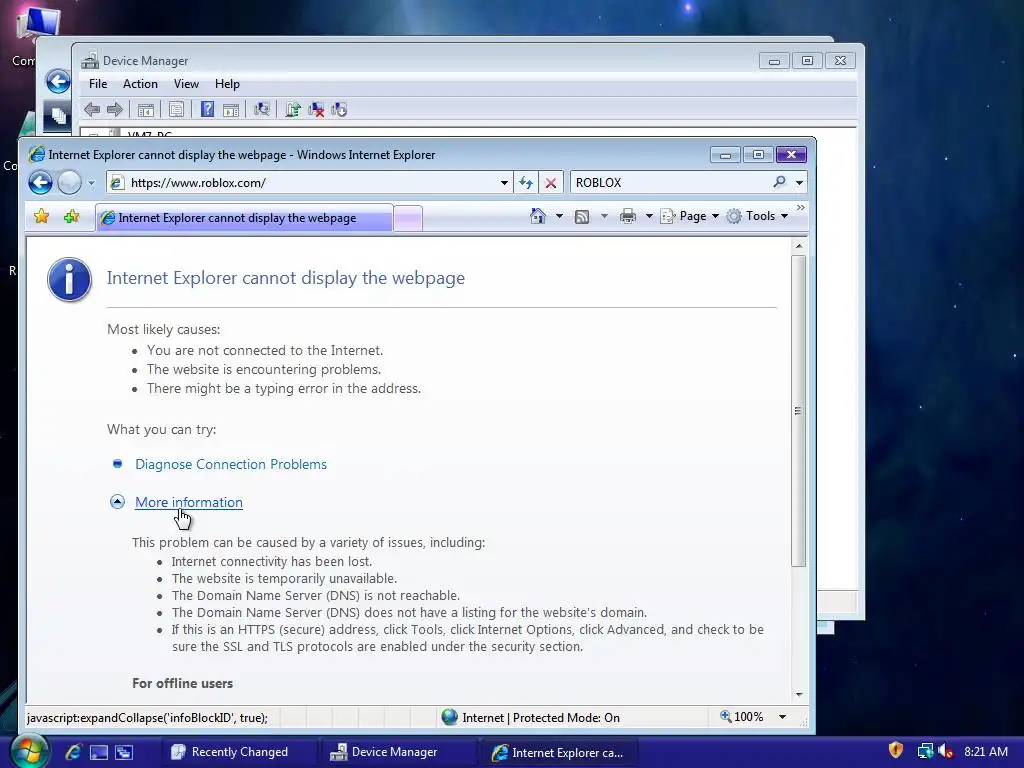
Task: Click Device Manager toolbar Forward arrow
Action: (x=115, y=110)
